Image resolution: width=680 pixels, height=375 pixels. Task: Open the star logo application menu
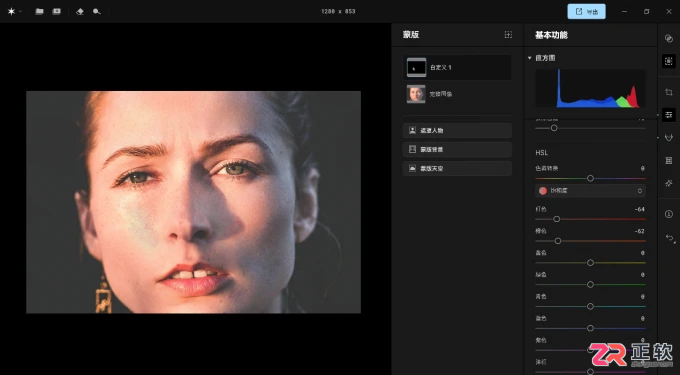click(x=11, y=11)
